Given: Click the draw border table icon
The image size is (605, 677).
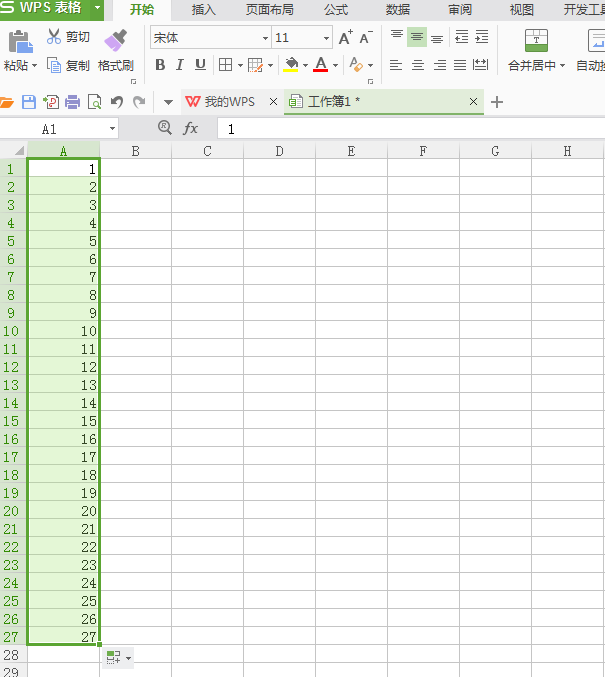Looking at the screenshot, I should (x=256, y=65).
